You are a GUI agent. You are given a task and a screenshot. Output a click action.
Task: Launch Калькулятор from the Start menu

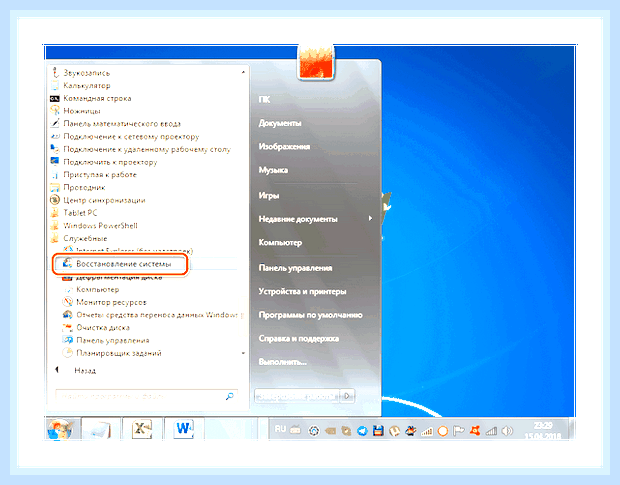87,85
